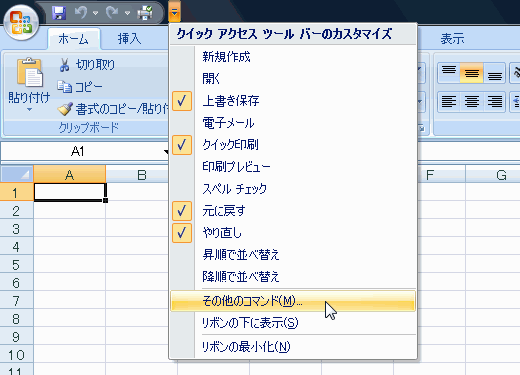The height and width of the screenshot is (375, 520).
Task: Click the Redo arrow icon
Action: [x=112, y=13]
